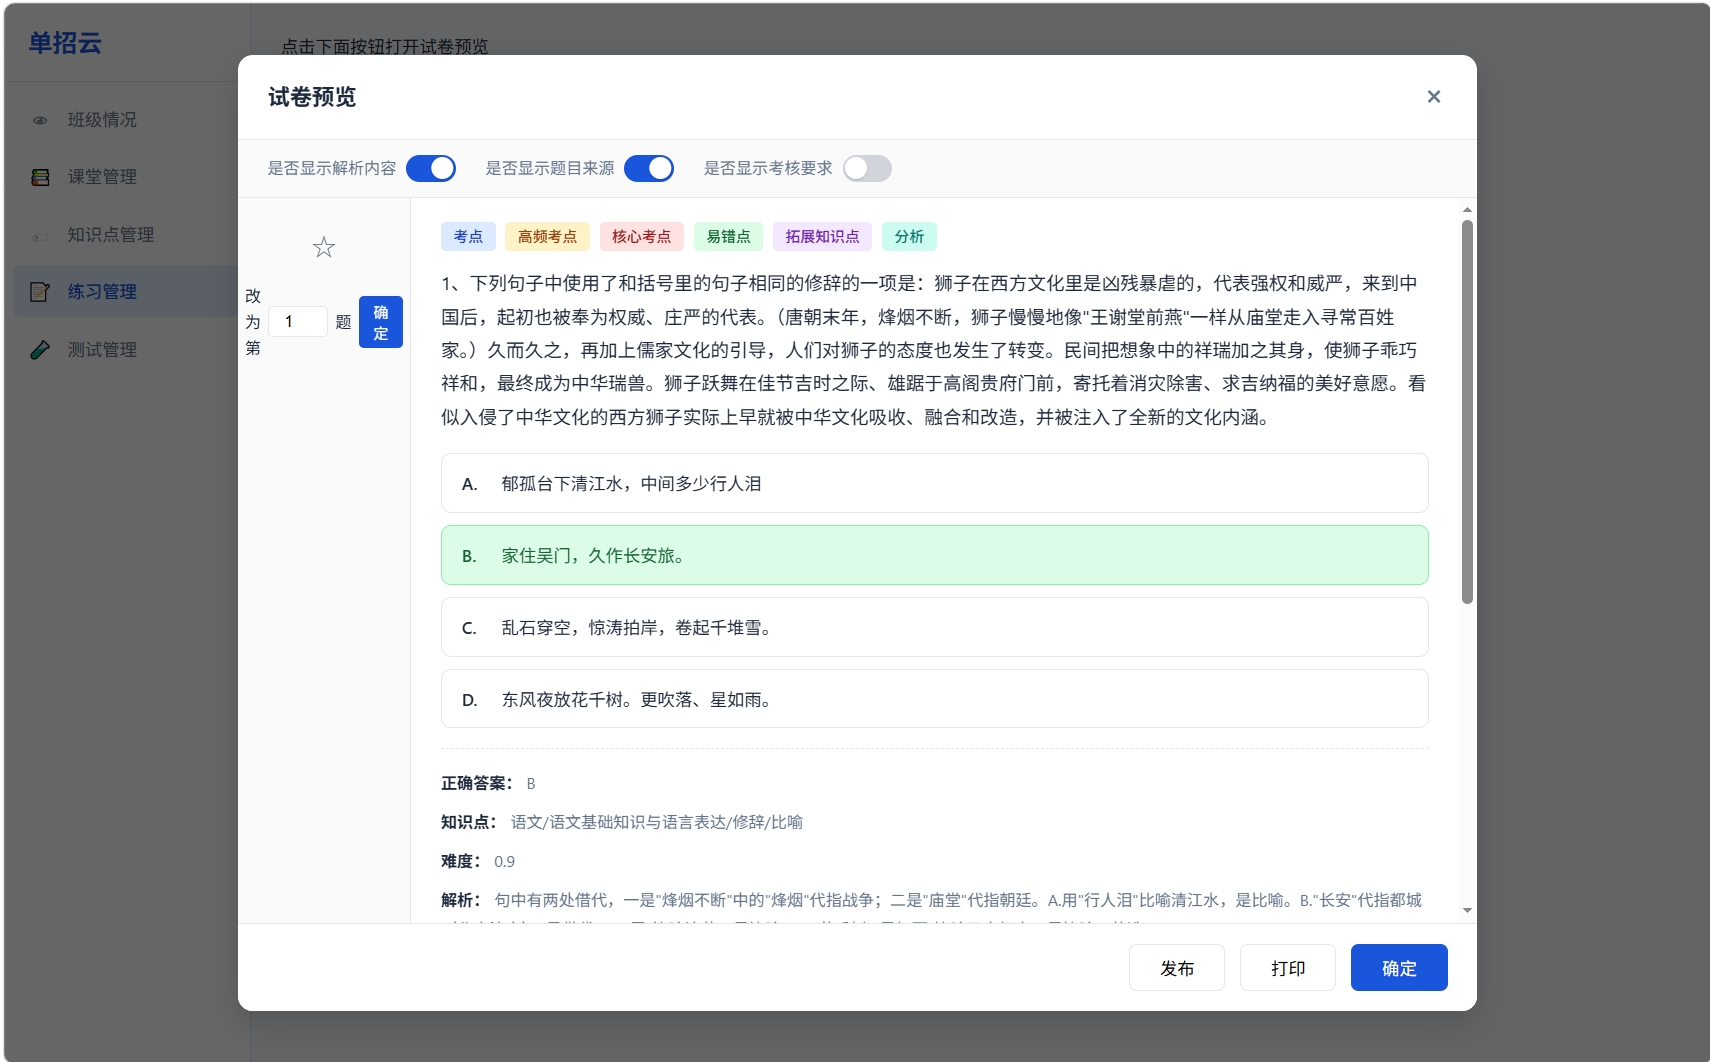This screenshot has height=1062, width=1710.
Task: Click the 发布 button
Action: pos(1177,968)
